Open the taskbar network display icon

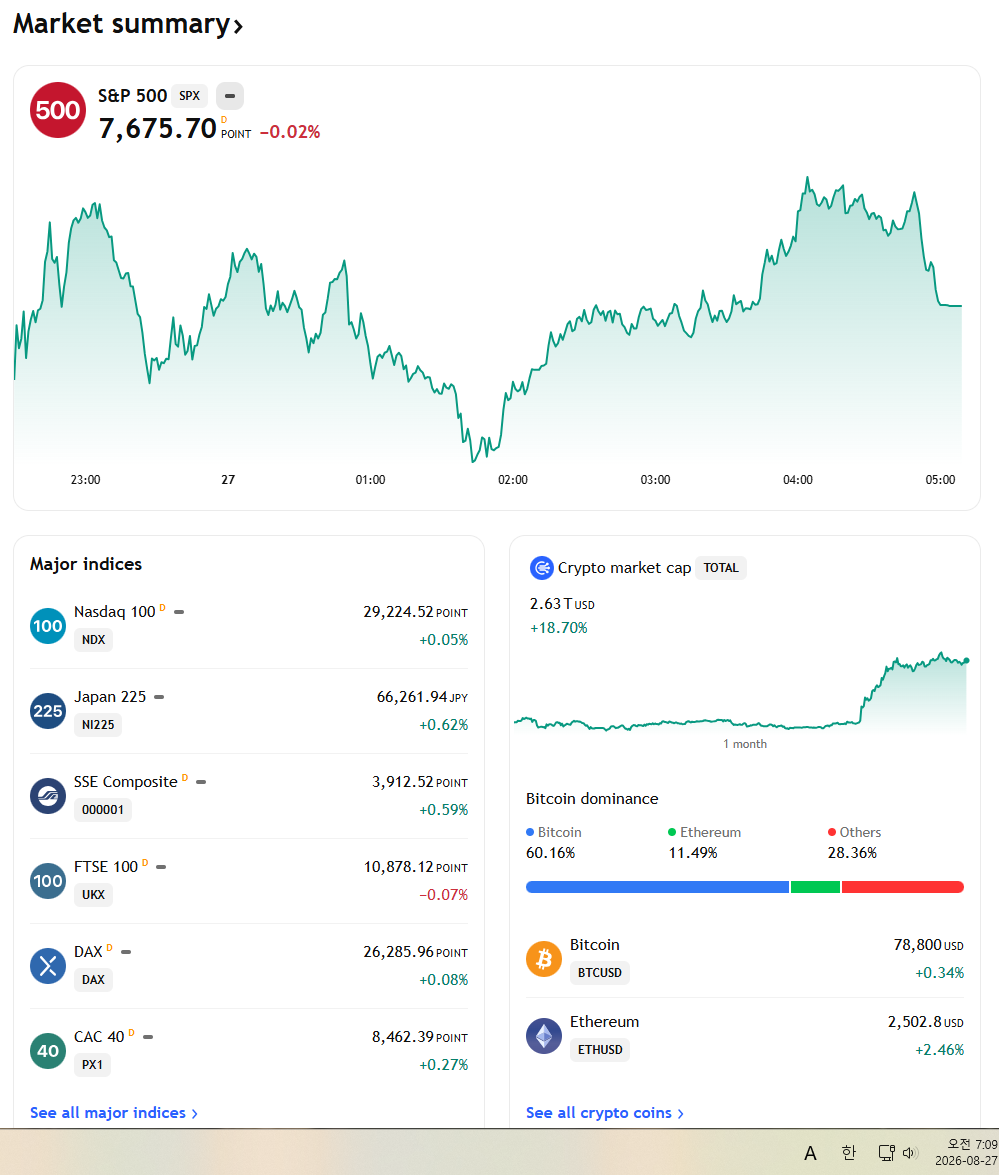(887, 1153)
